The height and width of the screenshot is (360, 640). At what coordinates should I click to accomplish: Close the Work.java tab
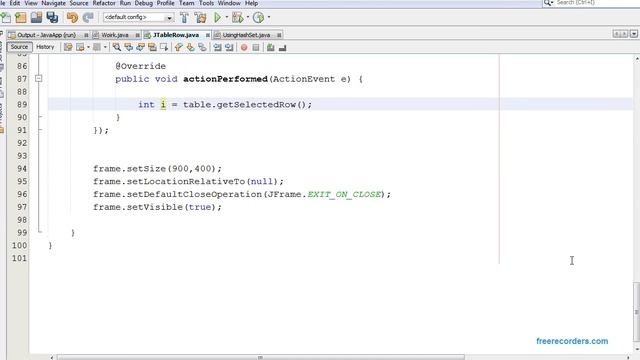(x=138, y=35)
